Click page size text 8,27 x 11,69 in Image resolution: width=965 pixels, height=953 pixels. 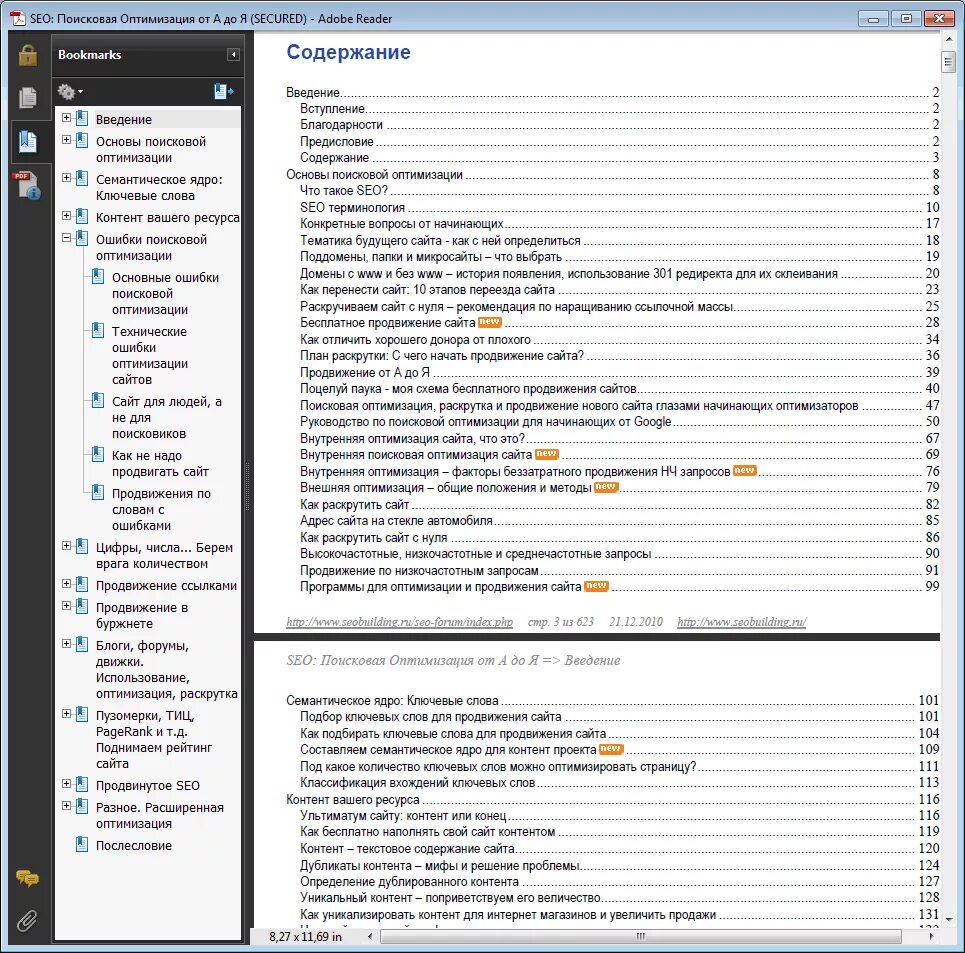pos(305,936)
